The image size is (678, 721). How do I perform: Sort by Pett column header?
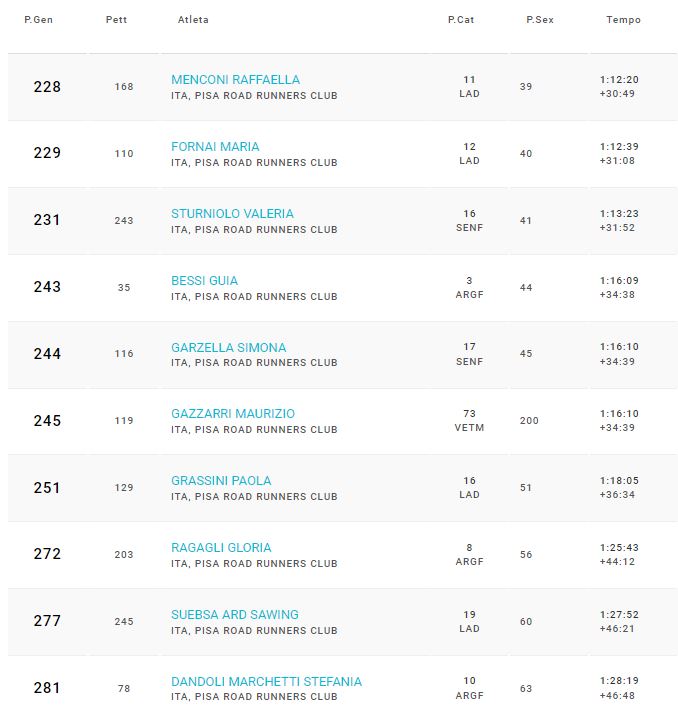click(x=116, y=20)
